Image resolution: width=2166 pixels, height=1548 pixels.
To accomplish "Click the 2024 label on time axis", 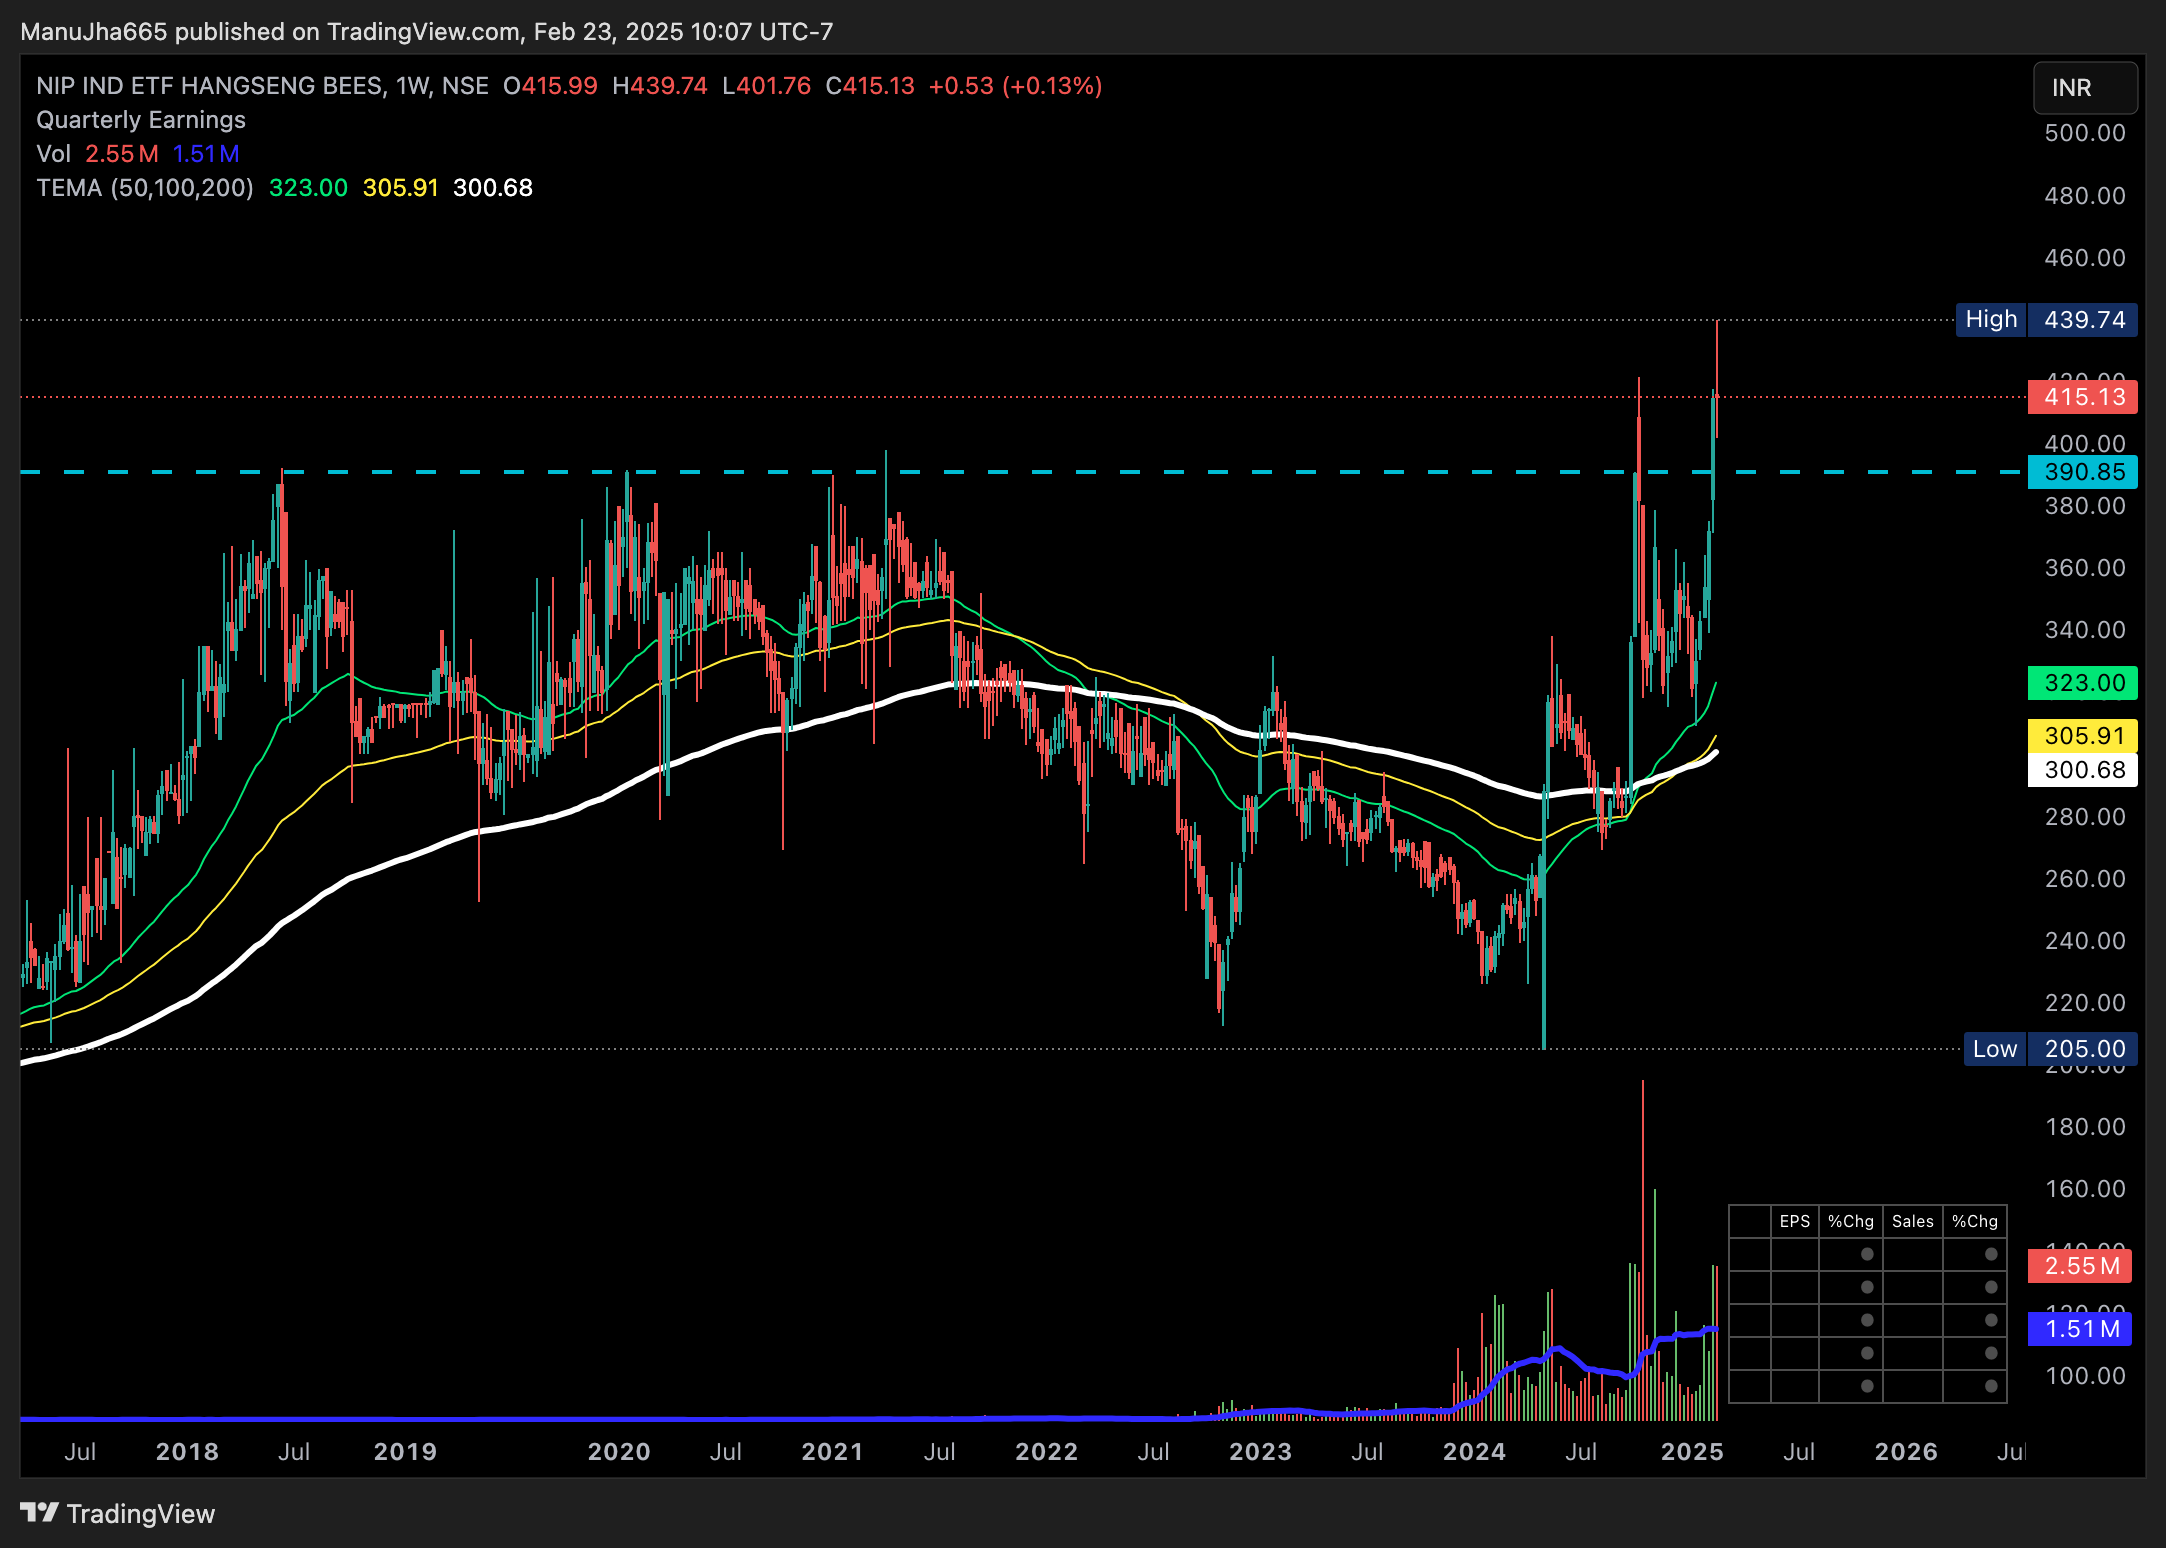I will point(1474,1452).
